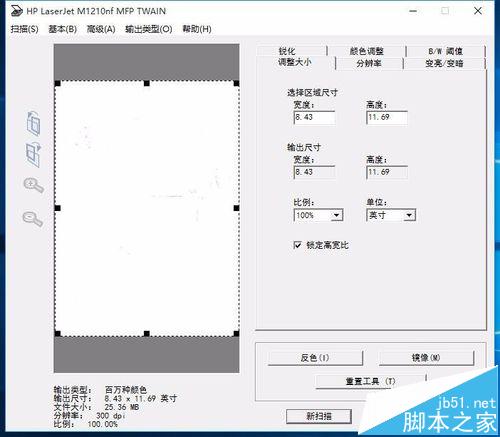Close the HP LaserJet TWAIN window

click(478, 11)
